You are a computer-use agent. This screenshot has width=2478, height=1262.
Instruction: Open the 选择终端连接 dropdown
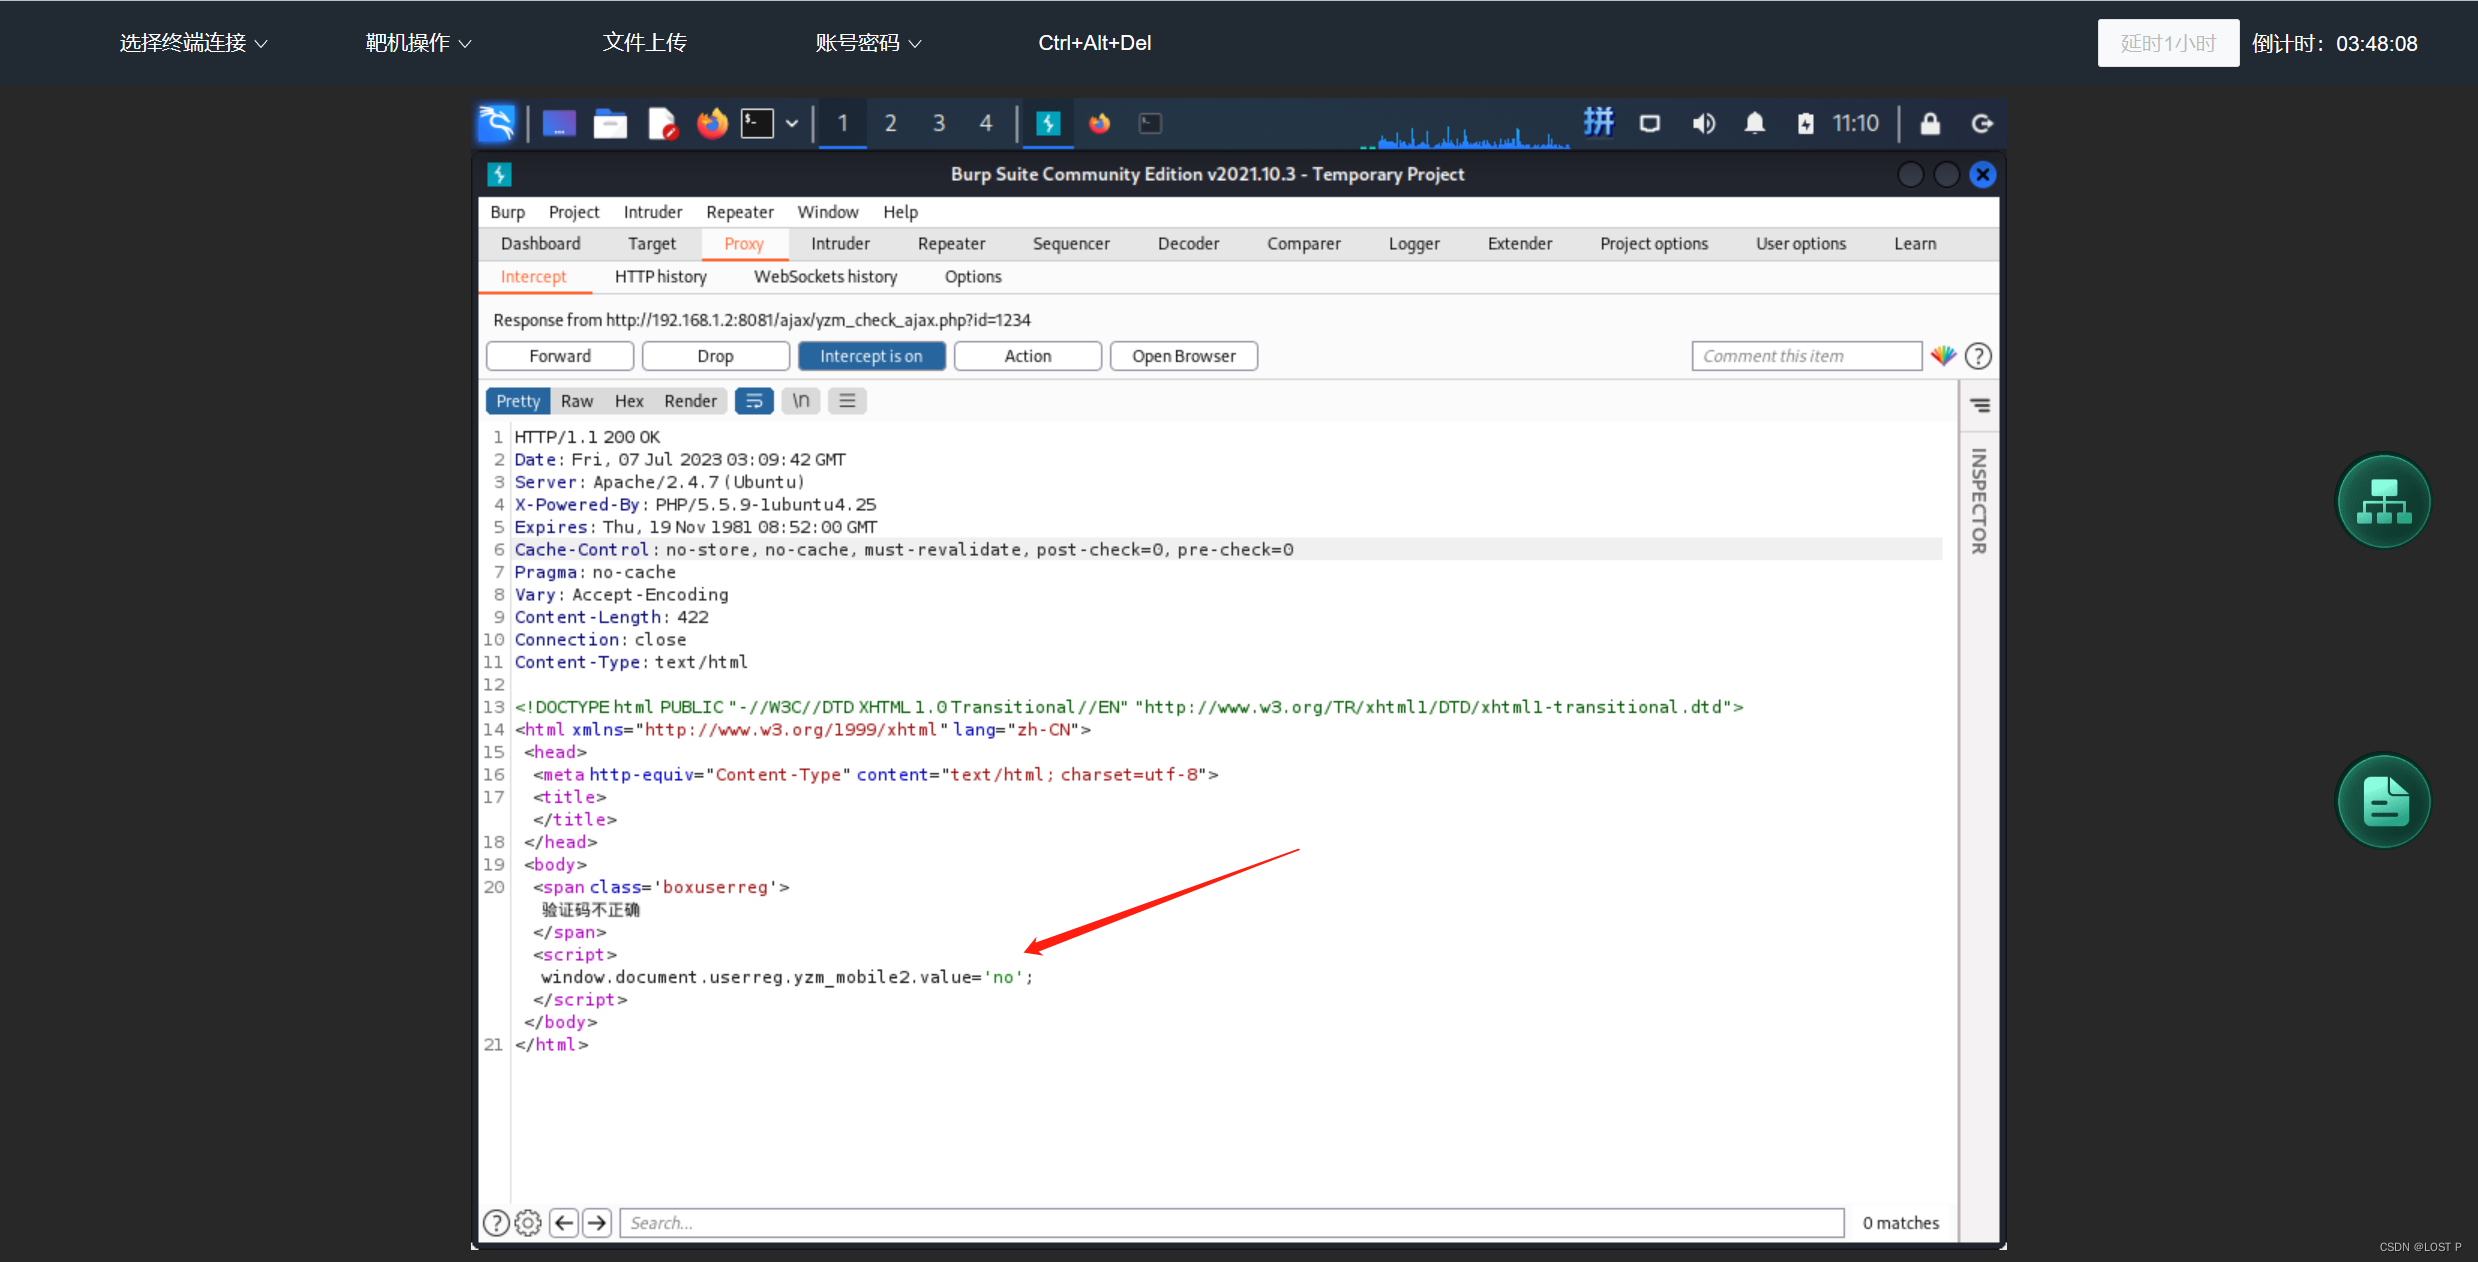coord(194,43)
